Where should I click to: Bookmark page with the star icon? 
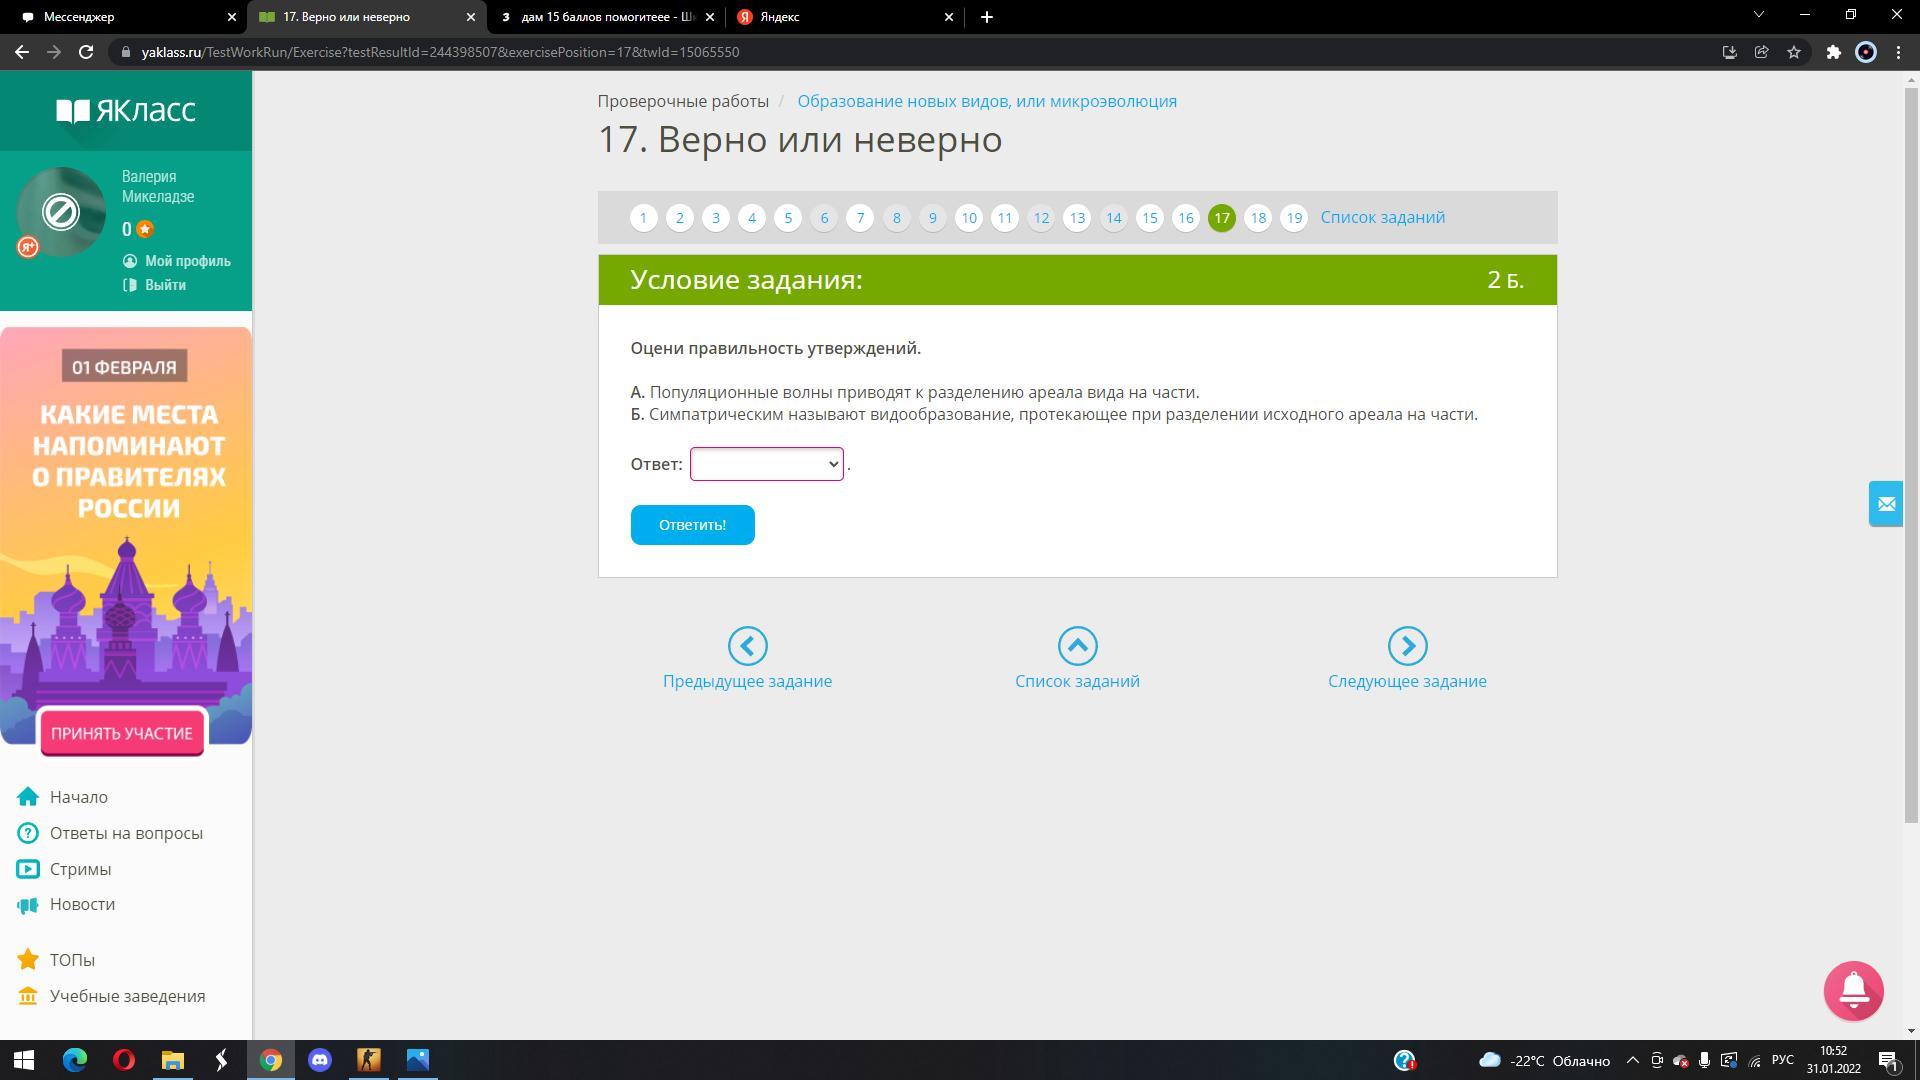pos(1794,52)
